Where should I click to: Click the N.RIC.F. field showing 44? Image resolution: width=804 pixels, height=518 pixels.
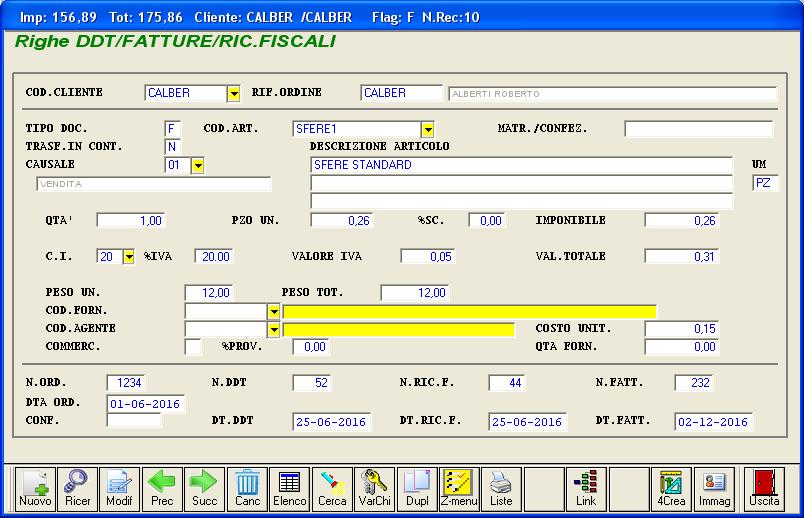(508, 383)
